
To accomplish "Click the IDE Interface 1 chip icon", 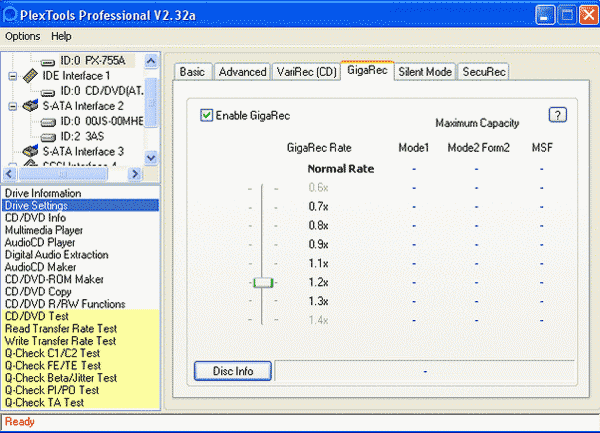I will 30,76.
